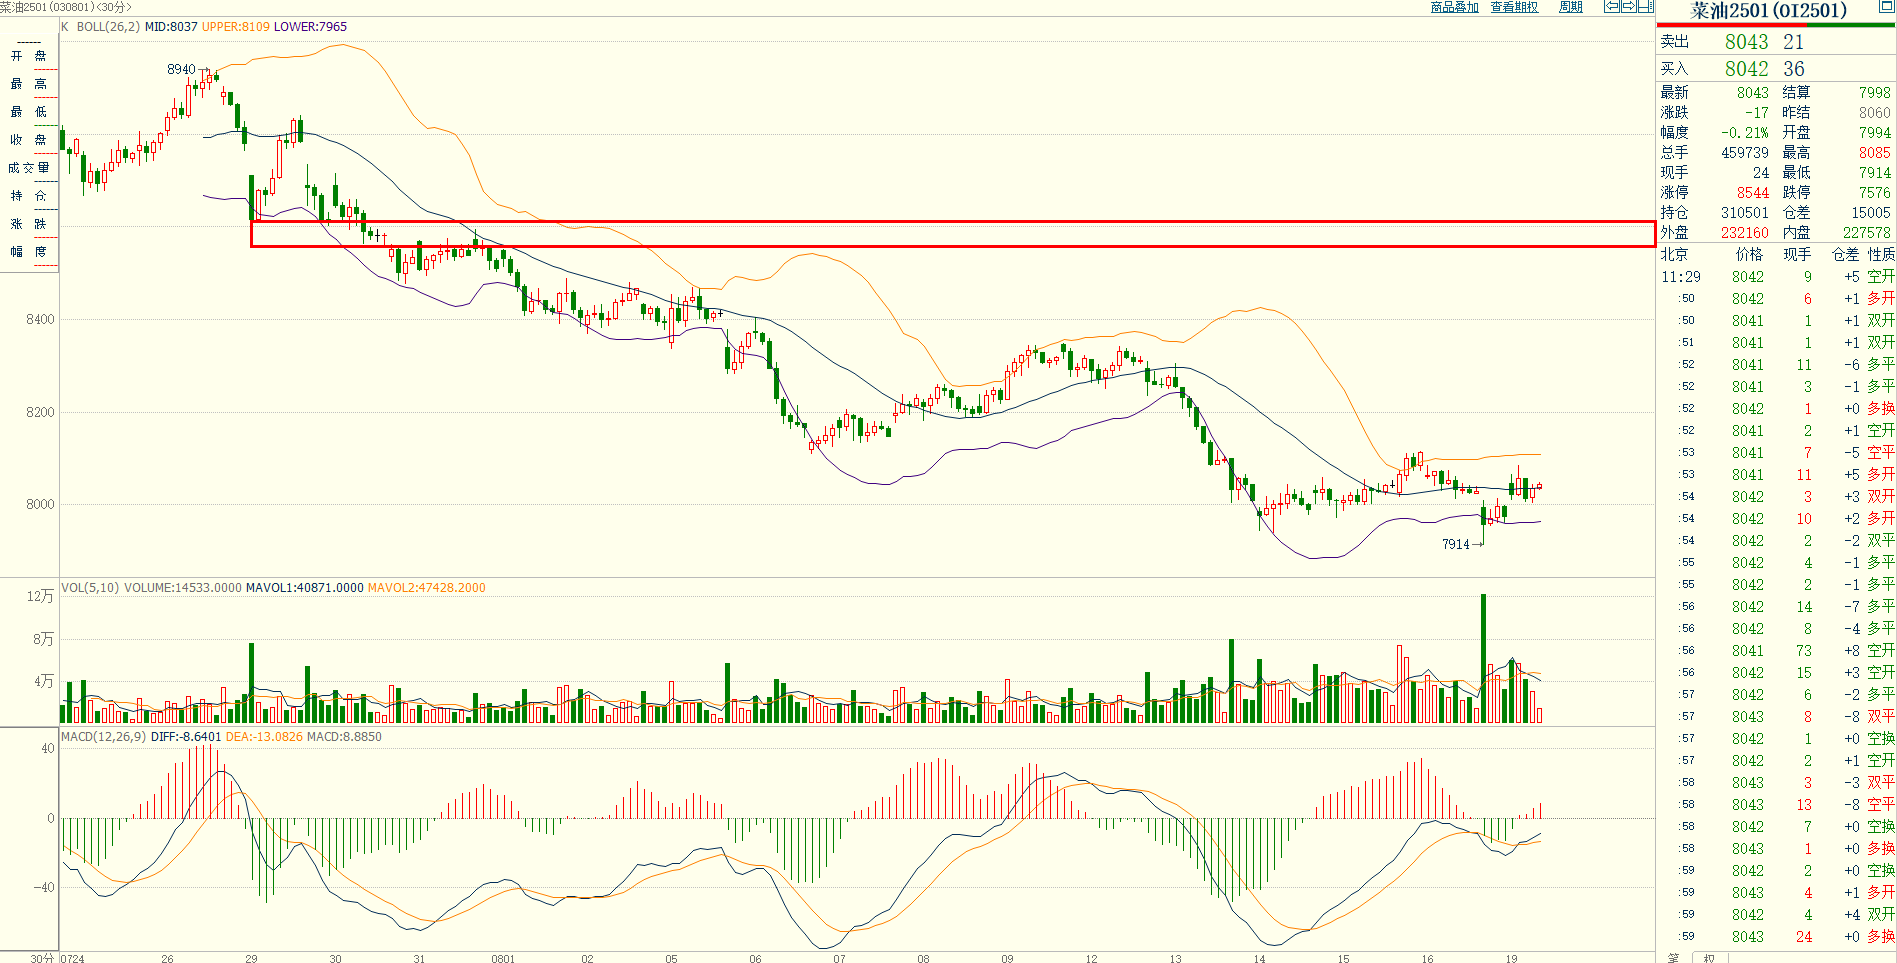Click the 价格 column header in tick list
The width and height of the screenshot is (1897, 963).
coord(1750,255)
